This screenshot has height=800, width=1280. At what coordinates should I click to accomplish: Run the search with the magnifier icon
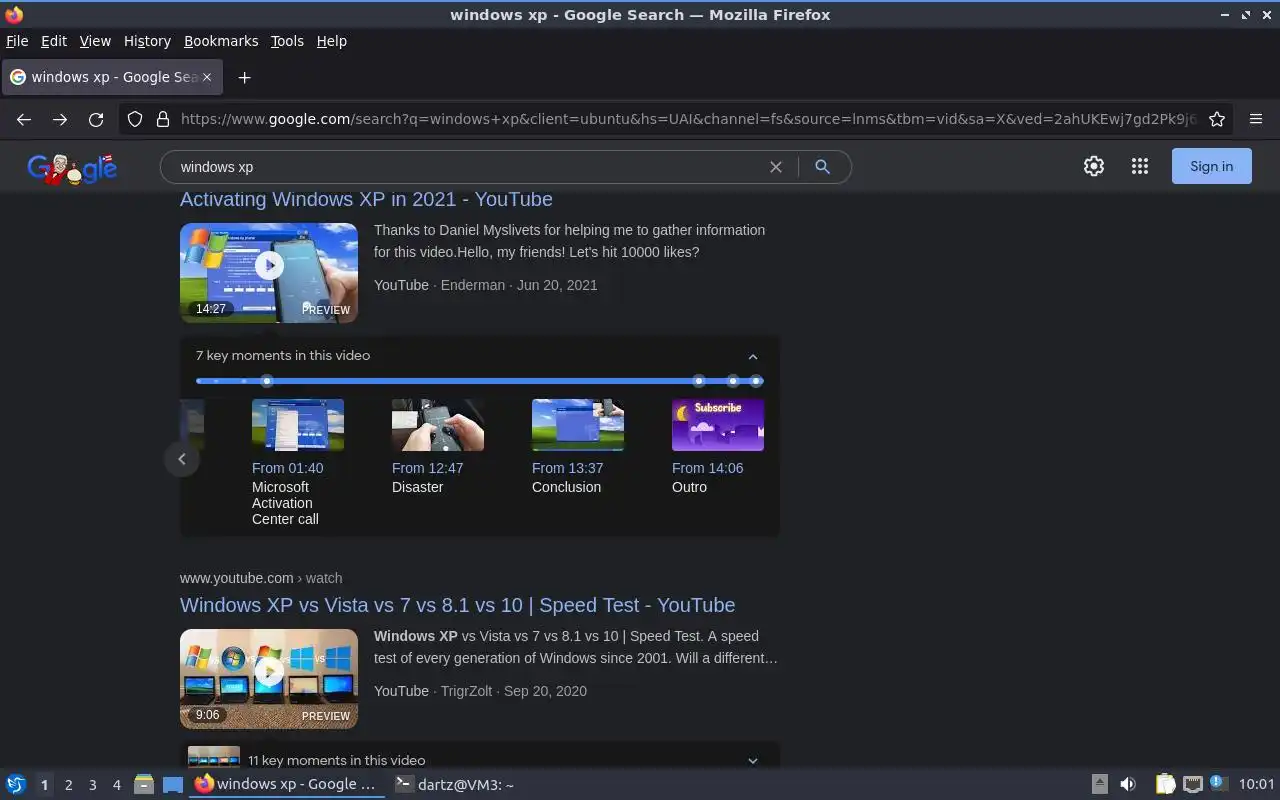(822, 167)
